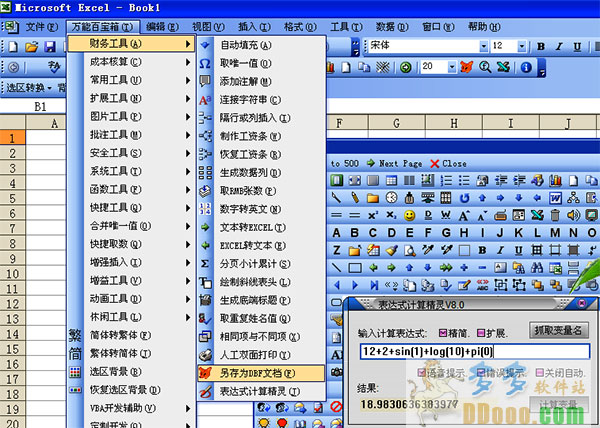This screenshot has height=428, width=600.
Task: Select column header A in the worksheet
Action: click(x=46, y=123)
